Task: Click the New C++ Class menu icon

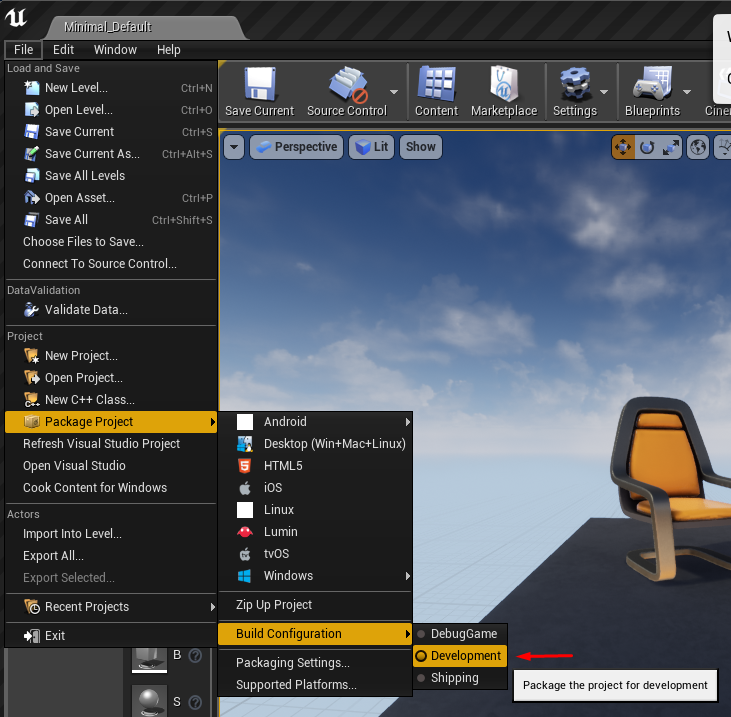Action: (x=32, y=400)
